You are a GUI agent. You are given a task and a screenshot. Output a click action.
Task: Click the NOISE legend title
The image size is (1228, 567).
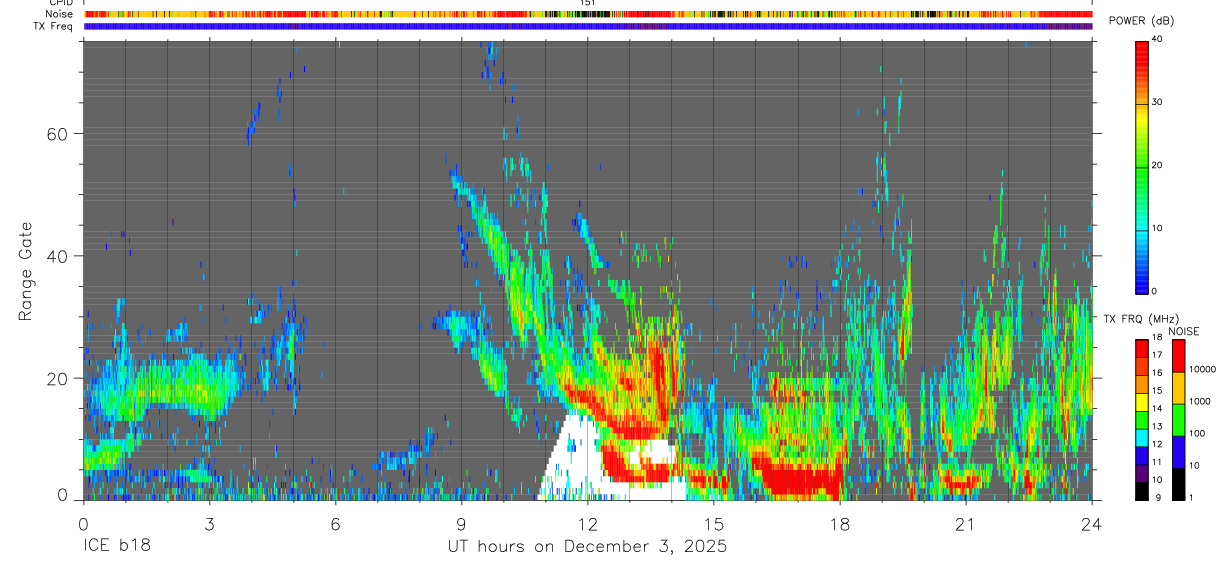(1184, 331)
